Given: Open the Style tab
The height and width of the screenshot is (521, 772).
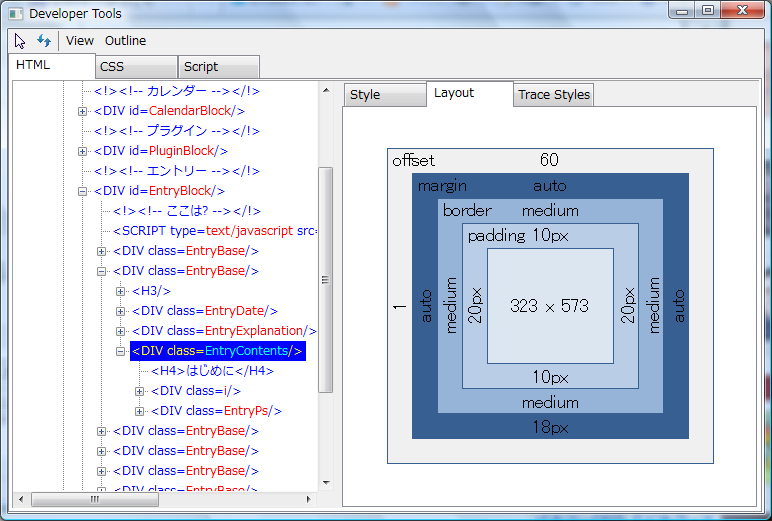Looking at the screenshot, I should [x=385, y=95].
